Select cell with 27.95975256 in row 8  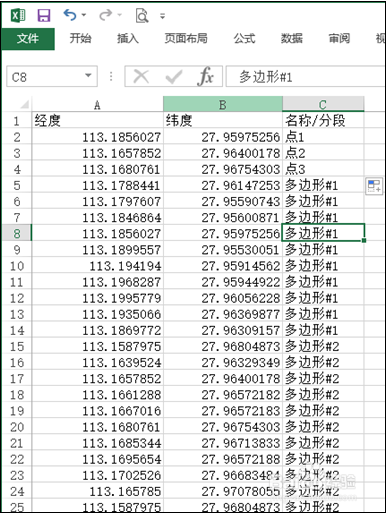pos(223,233)
